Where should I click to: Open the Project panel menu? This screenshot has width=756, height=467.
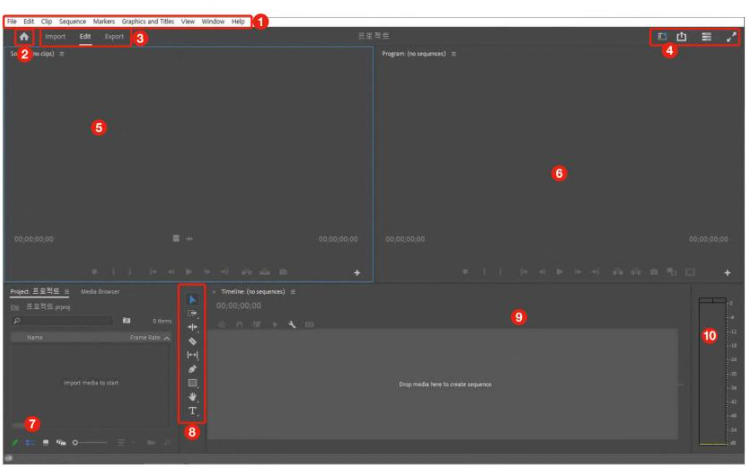pyautogui.click(x=67, y=292)
